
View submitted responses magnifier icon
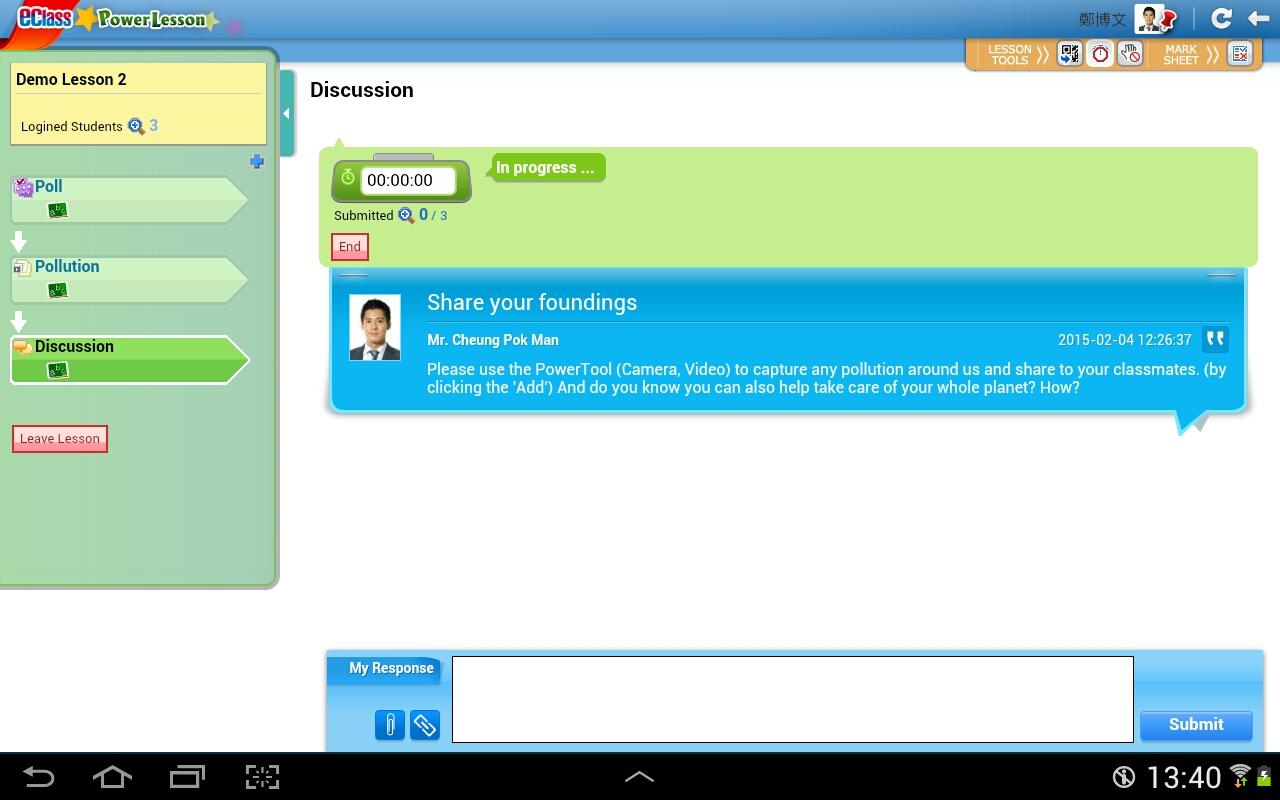pos(406,215)
